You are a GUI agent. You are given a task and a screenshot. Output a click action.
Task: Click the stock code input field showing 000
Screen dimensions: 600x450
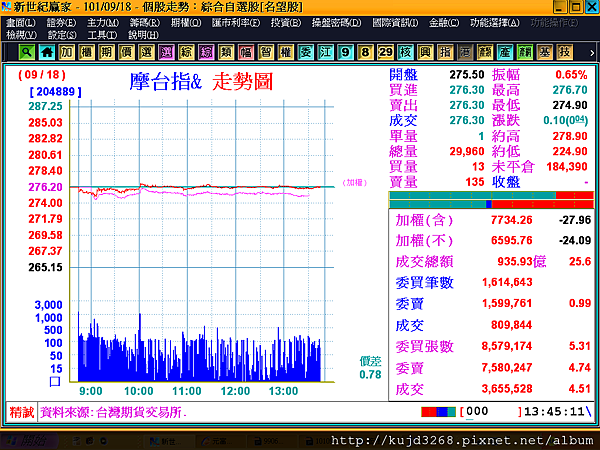click(492, 412)
